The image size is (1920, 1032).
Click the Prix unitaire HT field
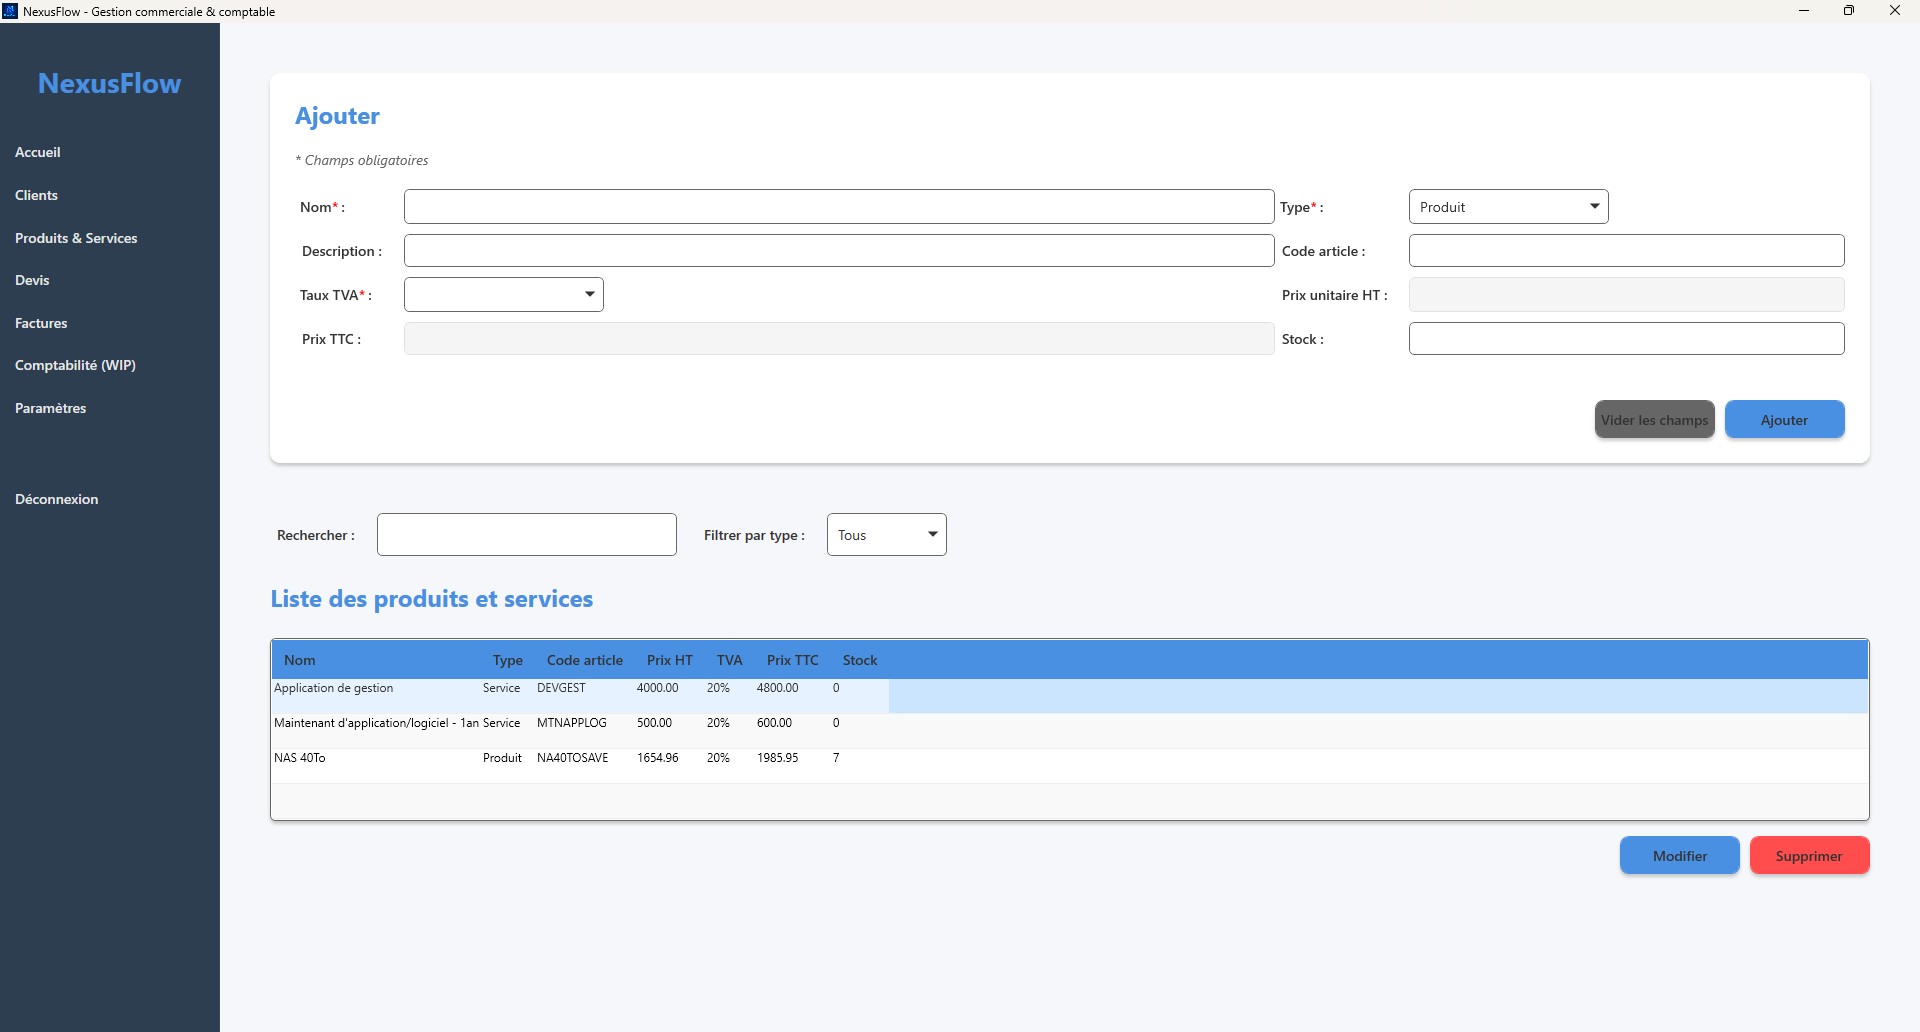(1626, 295)
